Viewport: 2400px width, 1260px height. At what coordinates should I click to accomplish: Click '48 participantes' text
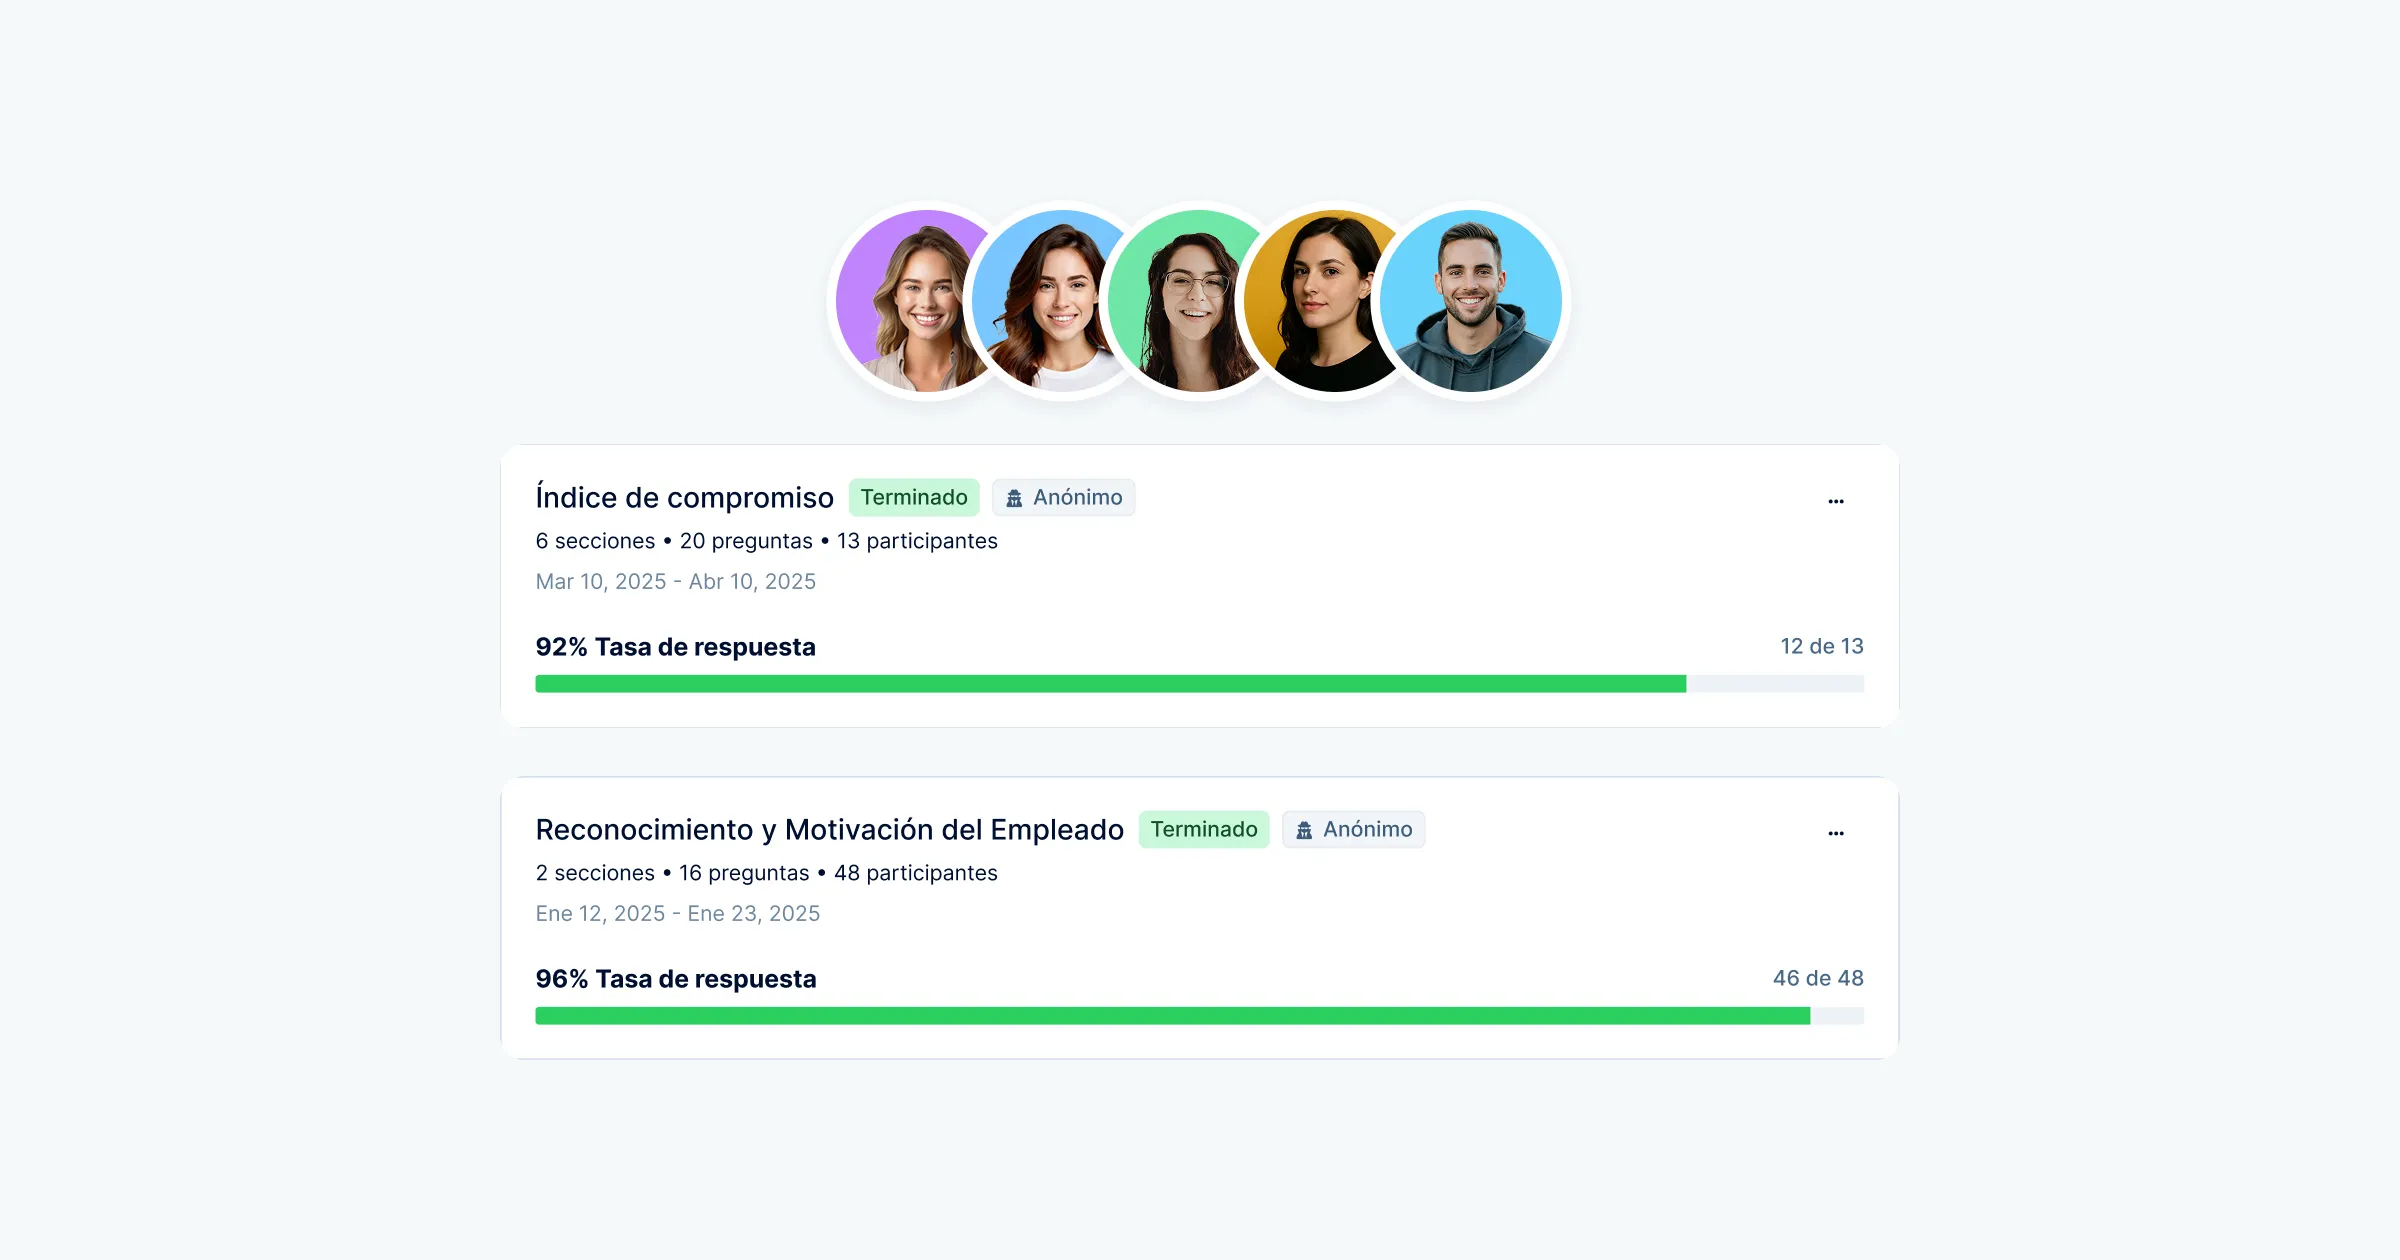coord(916,873)
